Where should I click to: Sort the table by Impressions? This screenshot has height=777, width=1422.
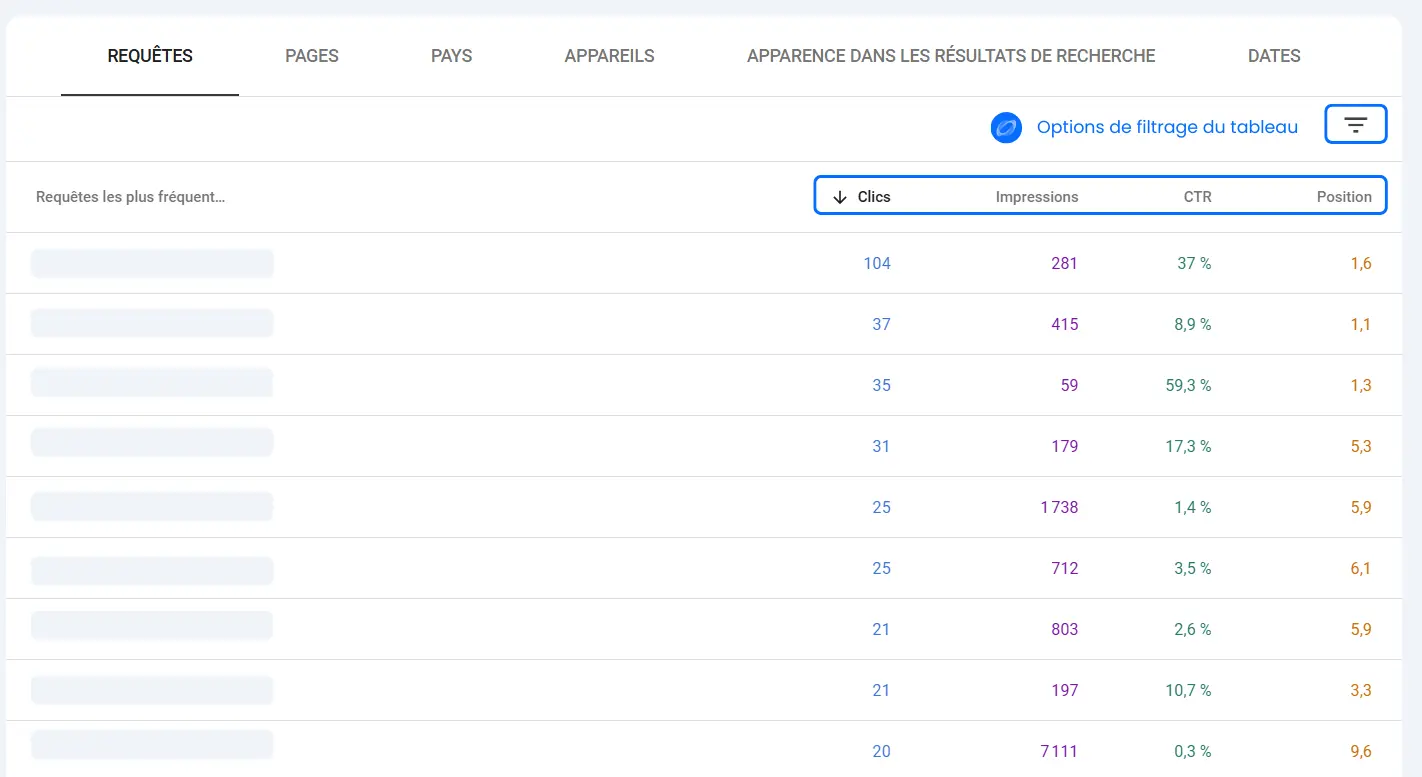pos(1036,196)
